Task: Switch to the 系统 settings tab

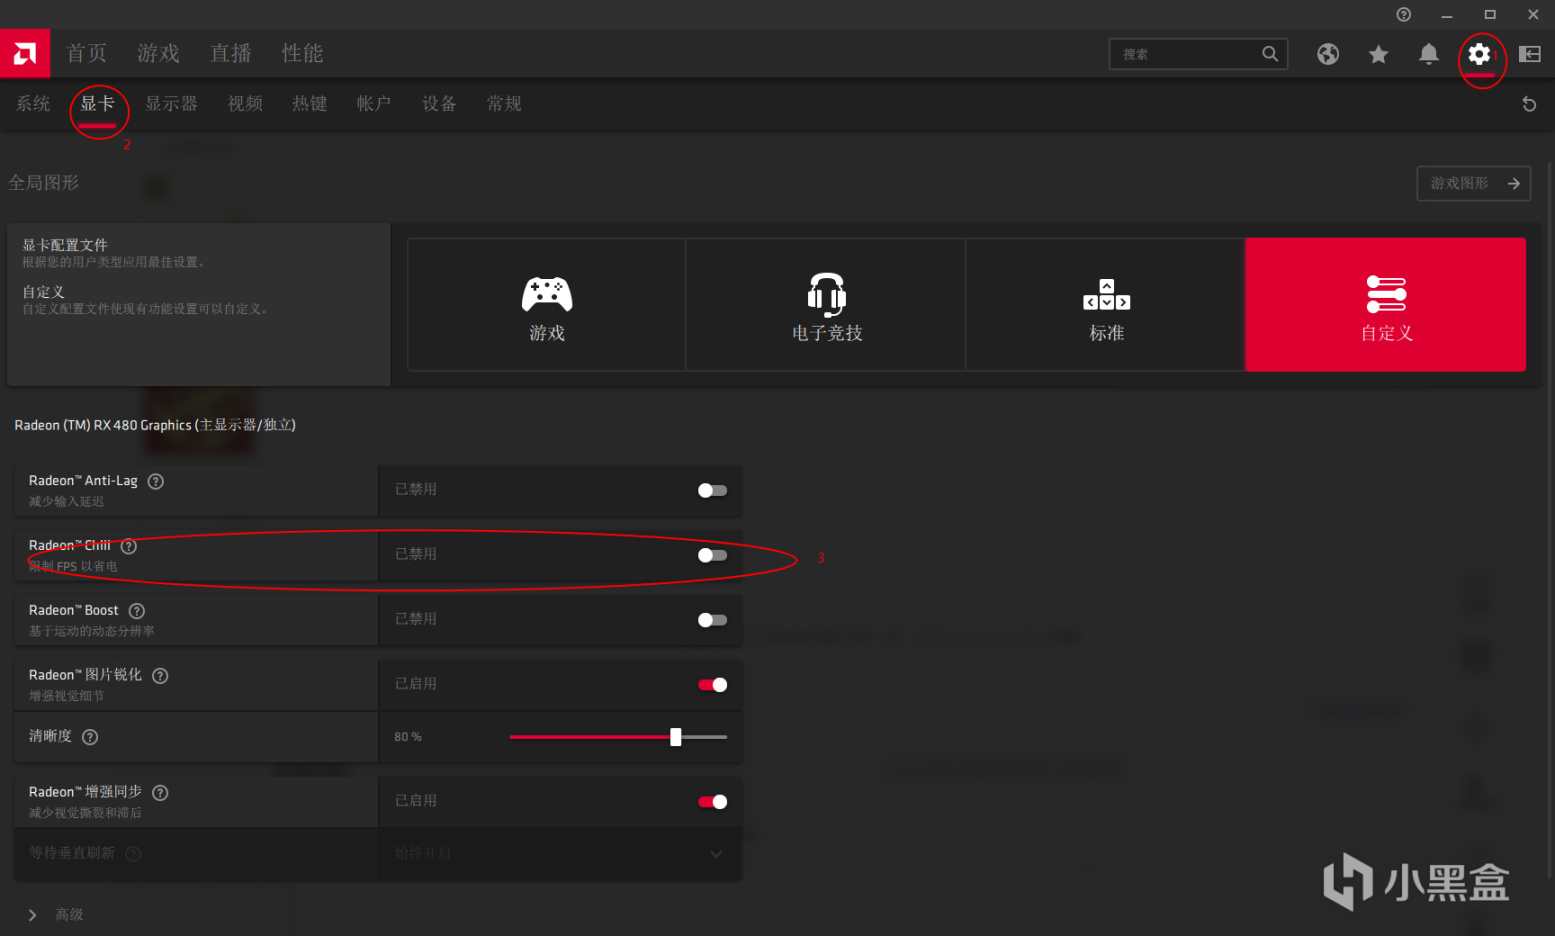Action: [x=33, y=103]
